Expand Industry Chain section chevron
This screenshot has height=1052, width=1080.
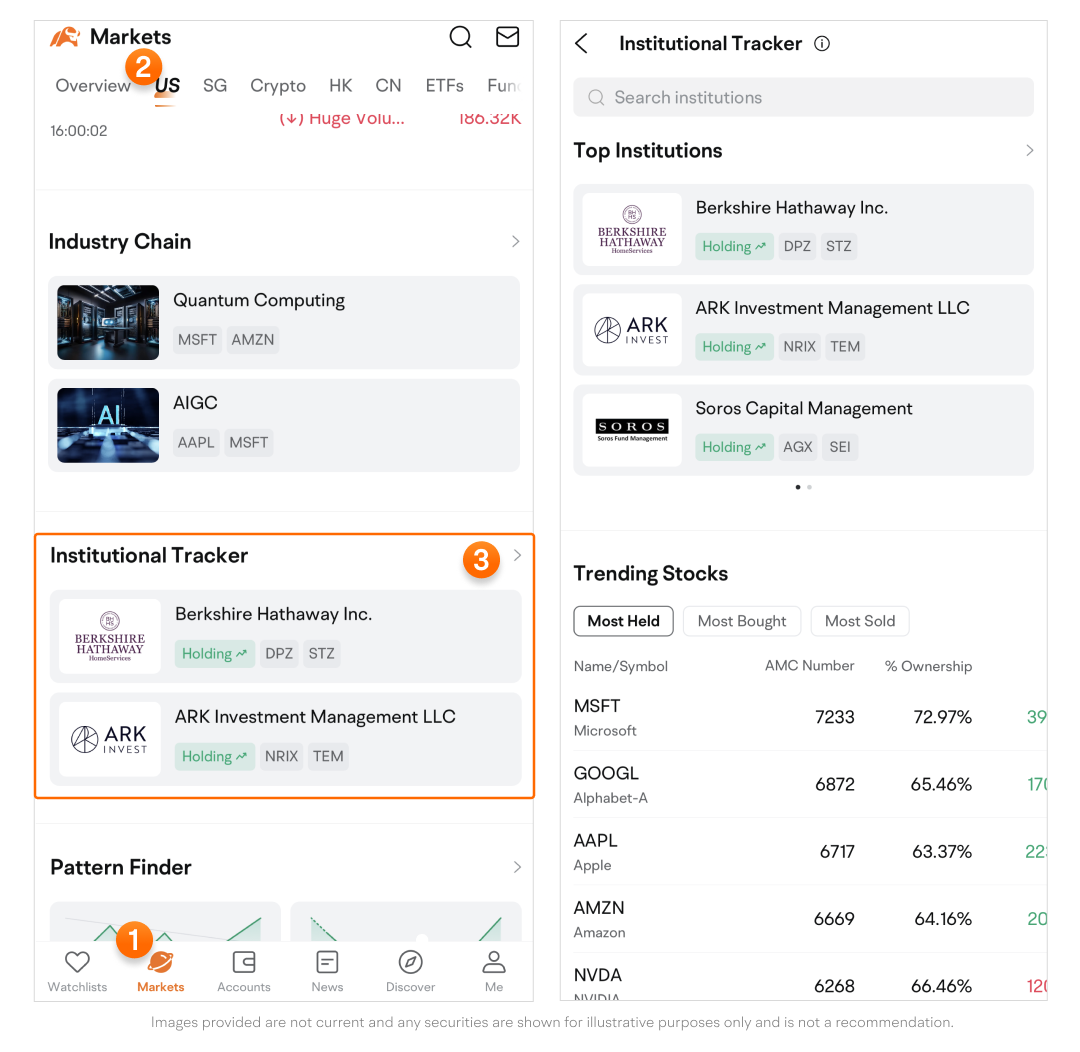(516, 242)
